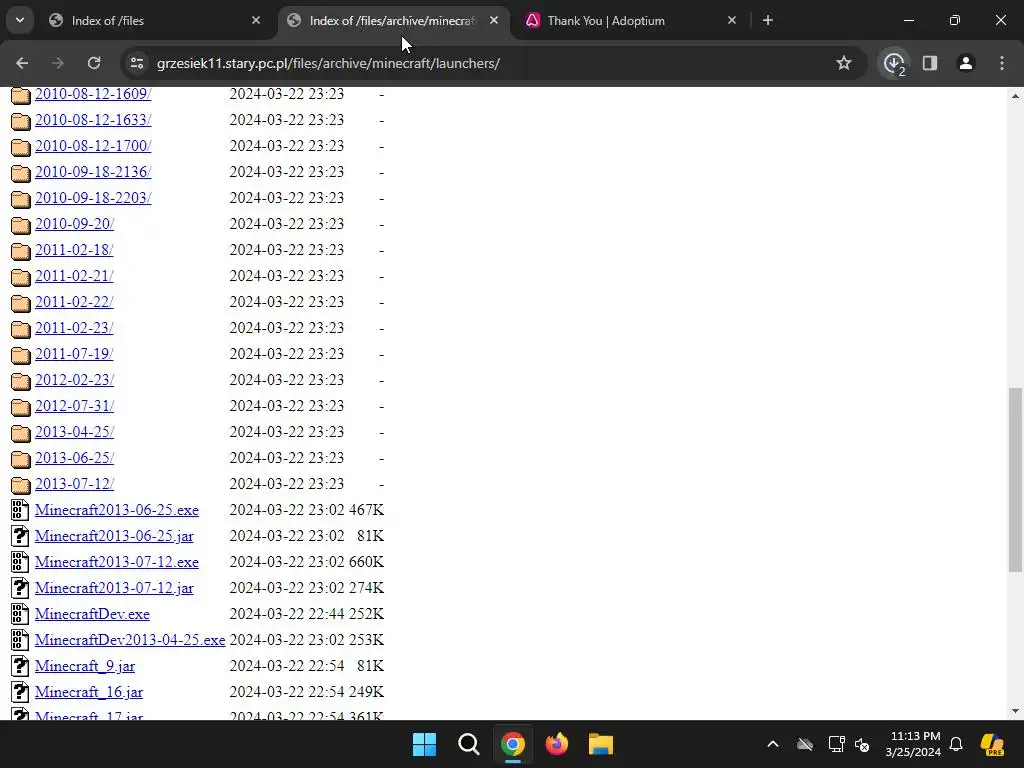Close the 'Thank You | Adoptium' tab
1024x768 pixels.
click(x=732, y=20)
